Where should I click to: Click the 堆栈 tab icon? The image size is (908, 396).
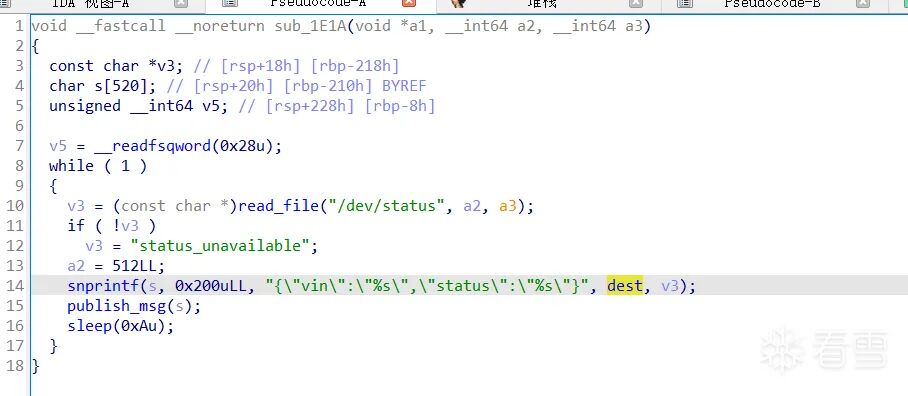(458, 3)
